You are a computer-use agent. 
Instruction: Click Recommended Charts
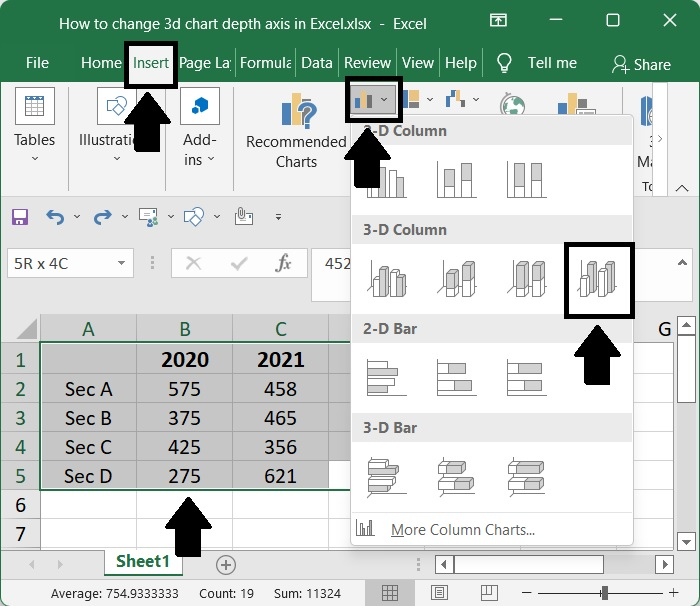[x=296, y=130]
